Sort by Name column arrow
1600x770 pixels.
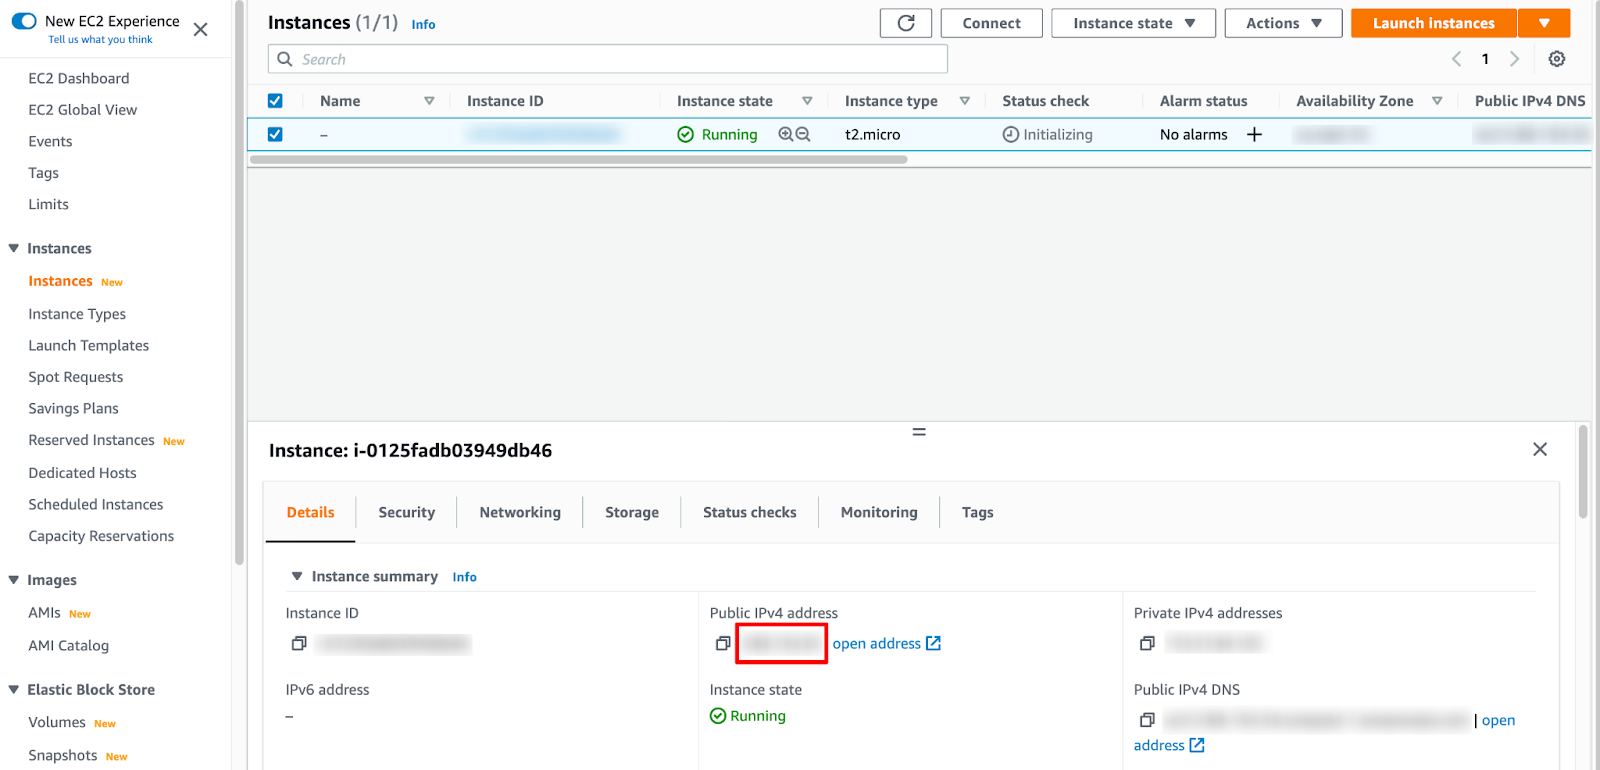(429, 101)
